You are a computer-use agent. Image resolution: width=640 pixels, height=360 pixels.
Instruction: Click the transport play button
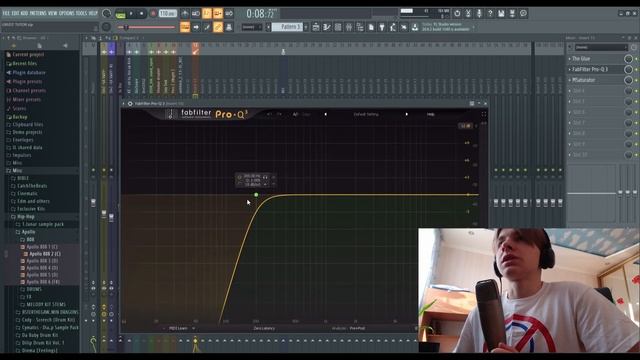[131, 13]
